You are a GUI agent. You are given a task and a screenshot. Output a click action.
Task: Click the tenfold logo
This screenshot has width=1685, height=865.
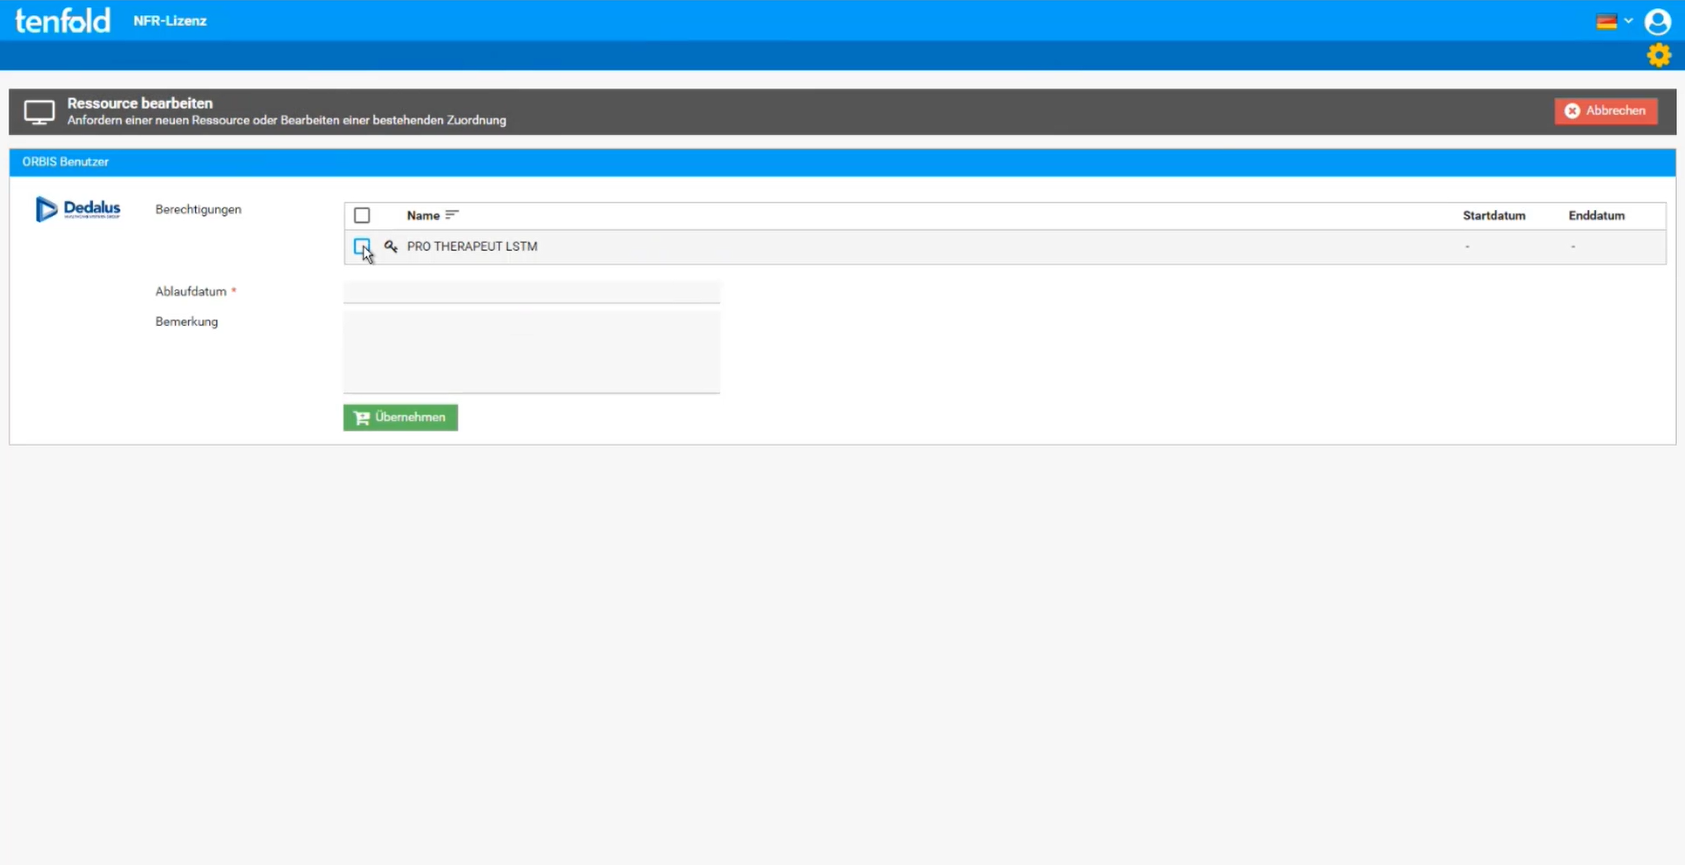[x=62, y=21]
